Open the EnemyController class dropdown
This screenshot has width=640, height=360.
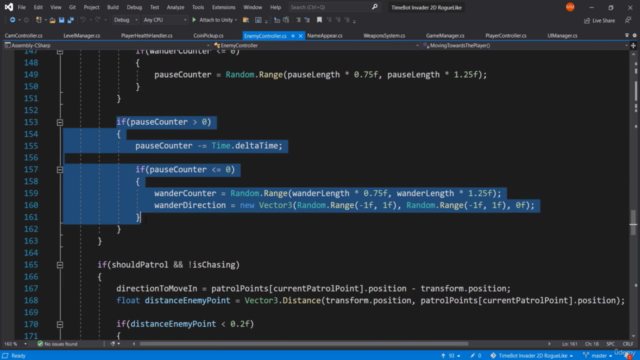[x=316, y=45]
